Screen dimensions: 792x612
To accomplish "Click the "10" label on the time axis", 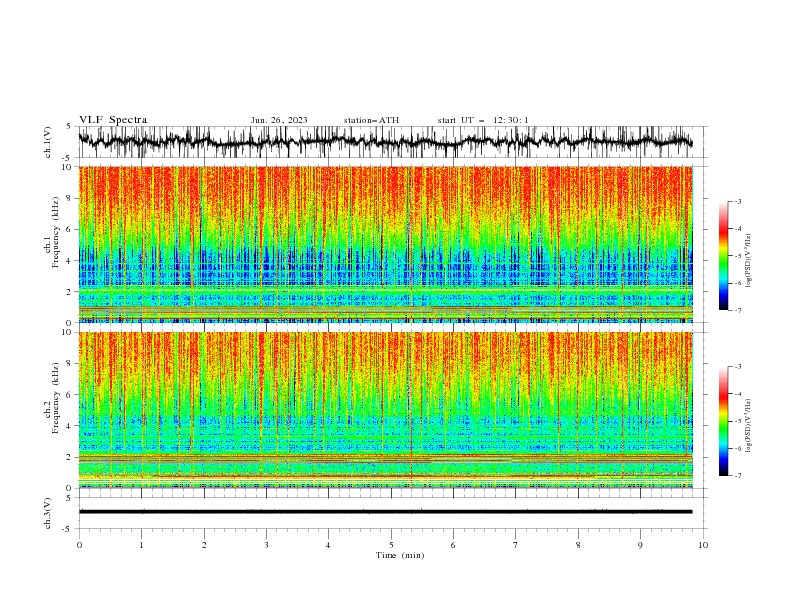I will click(703, 545).
